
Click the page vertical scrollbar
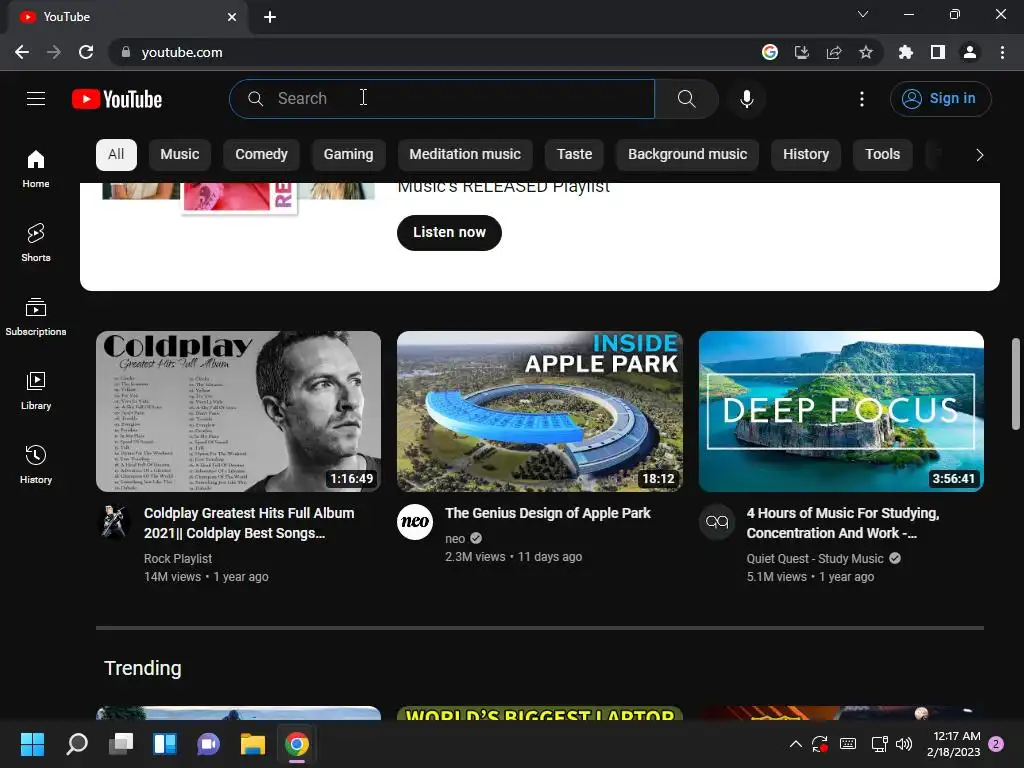click(x=1016, y=384)
